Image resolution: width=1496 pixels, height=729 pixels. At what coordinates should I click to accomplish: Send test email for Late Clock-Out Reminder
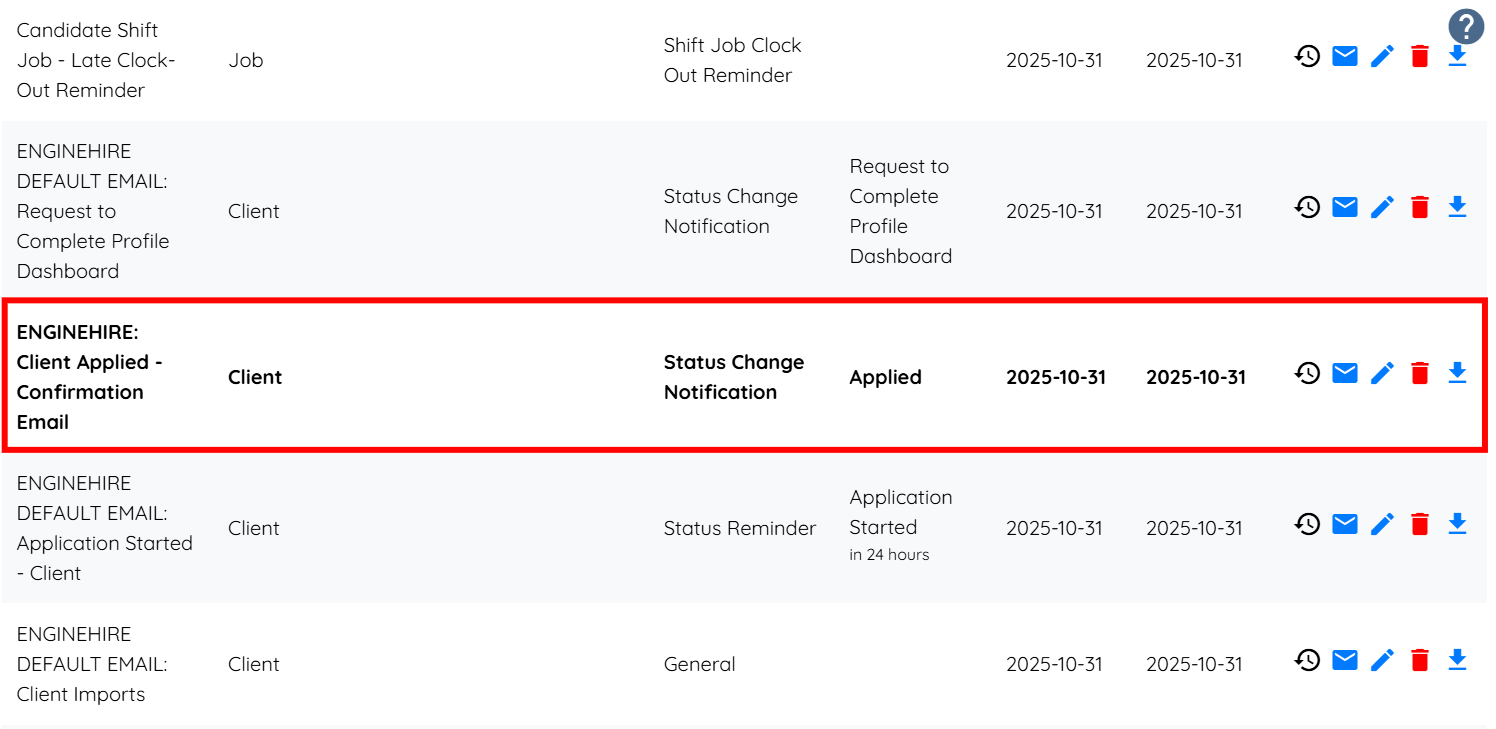tap(1345, 56)
